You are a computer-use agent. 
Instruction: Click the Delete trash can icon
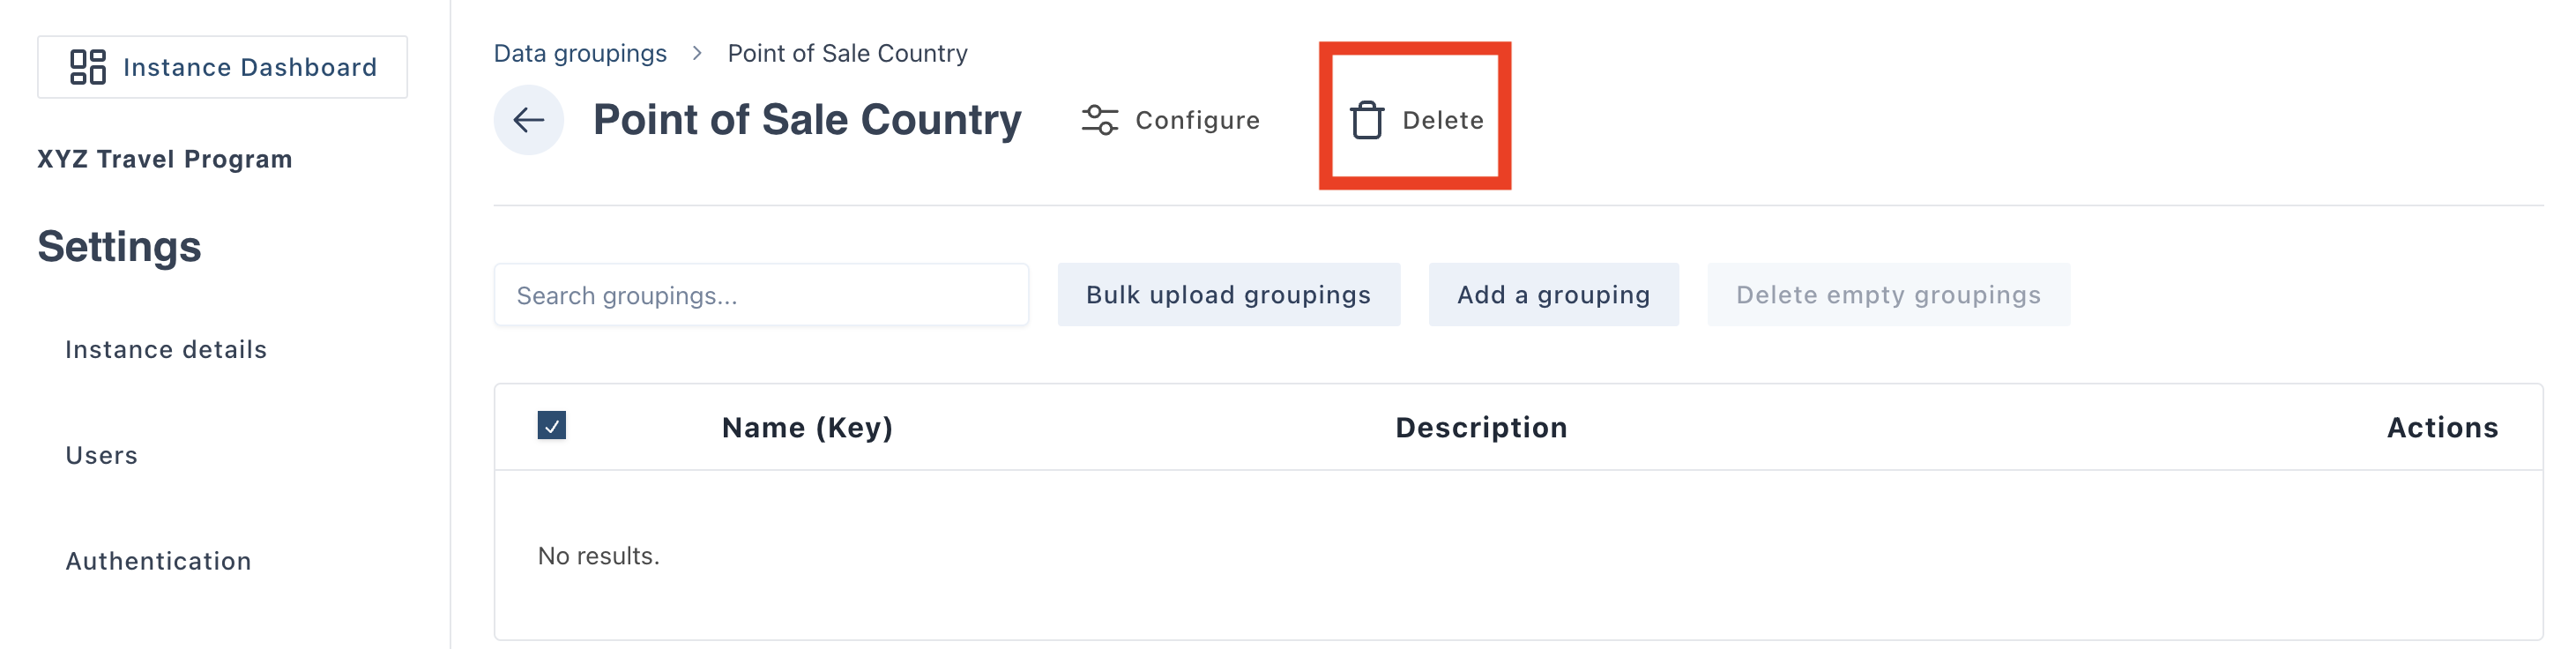pos(1366,120)
